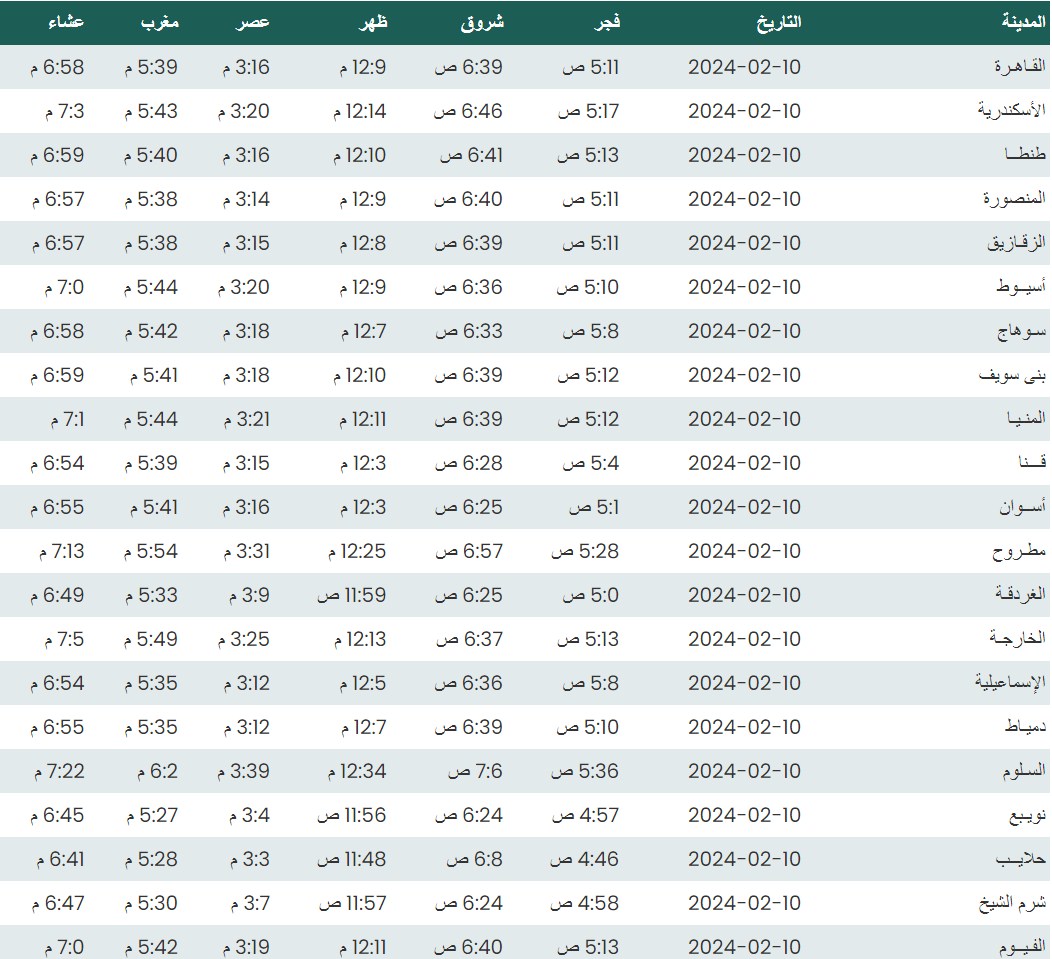
Task: Click the التاريخ column header
Action: (x=776, y=21)
